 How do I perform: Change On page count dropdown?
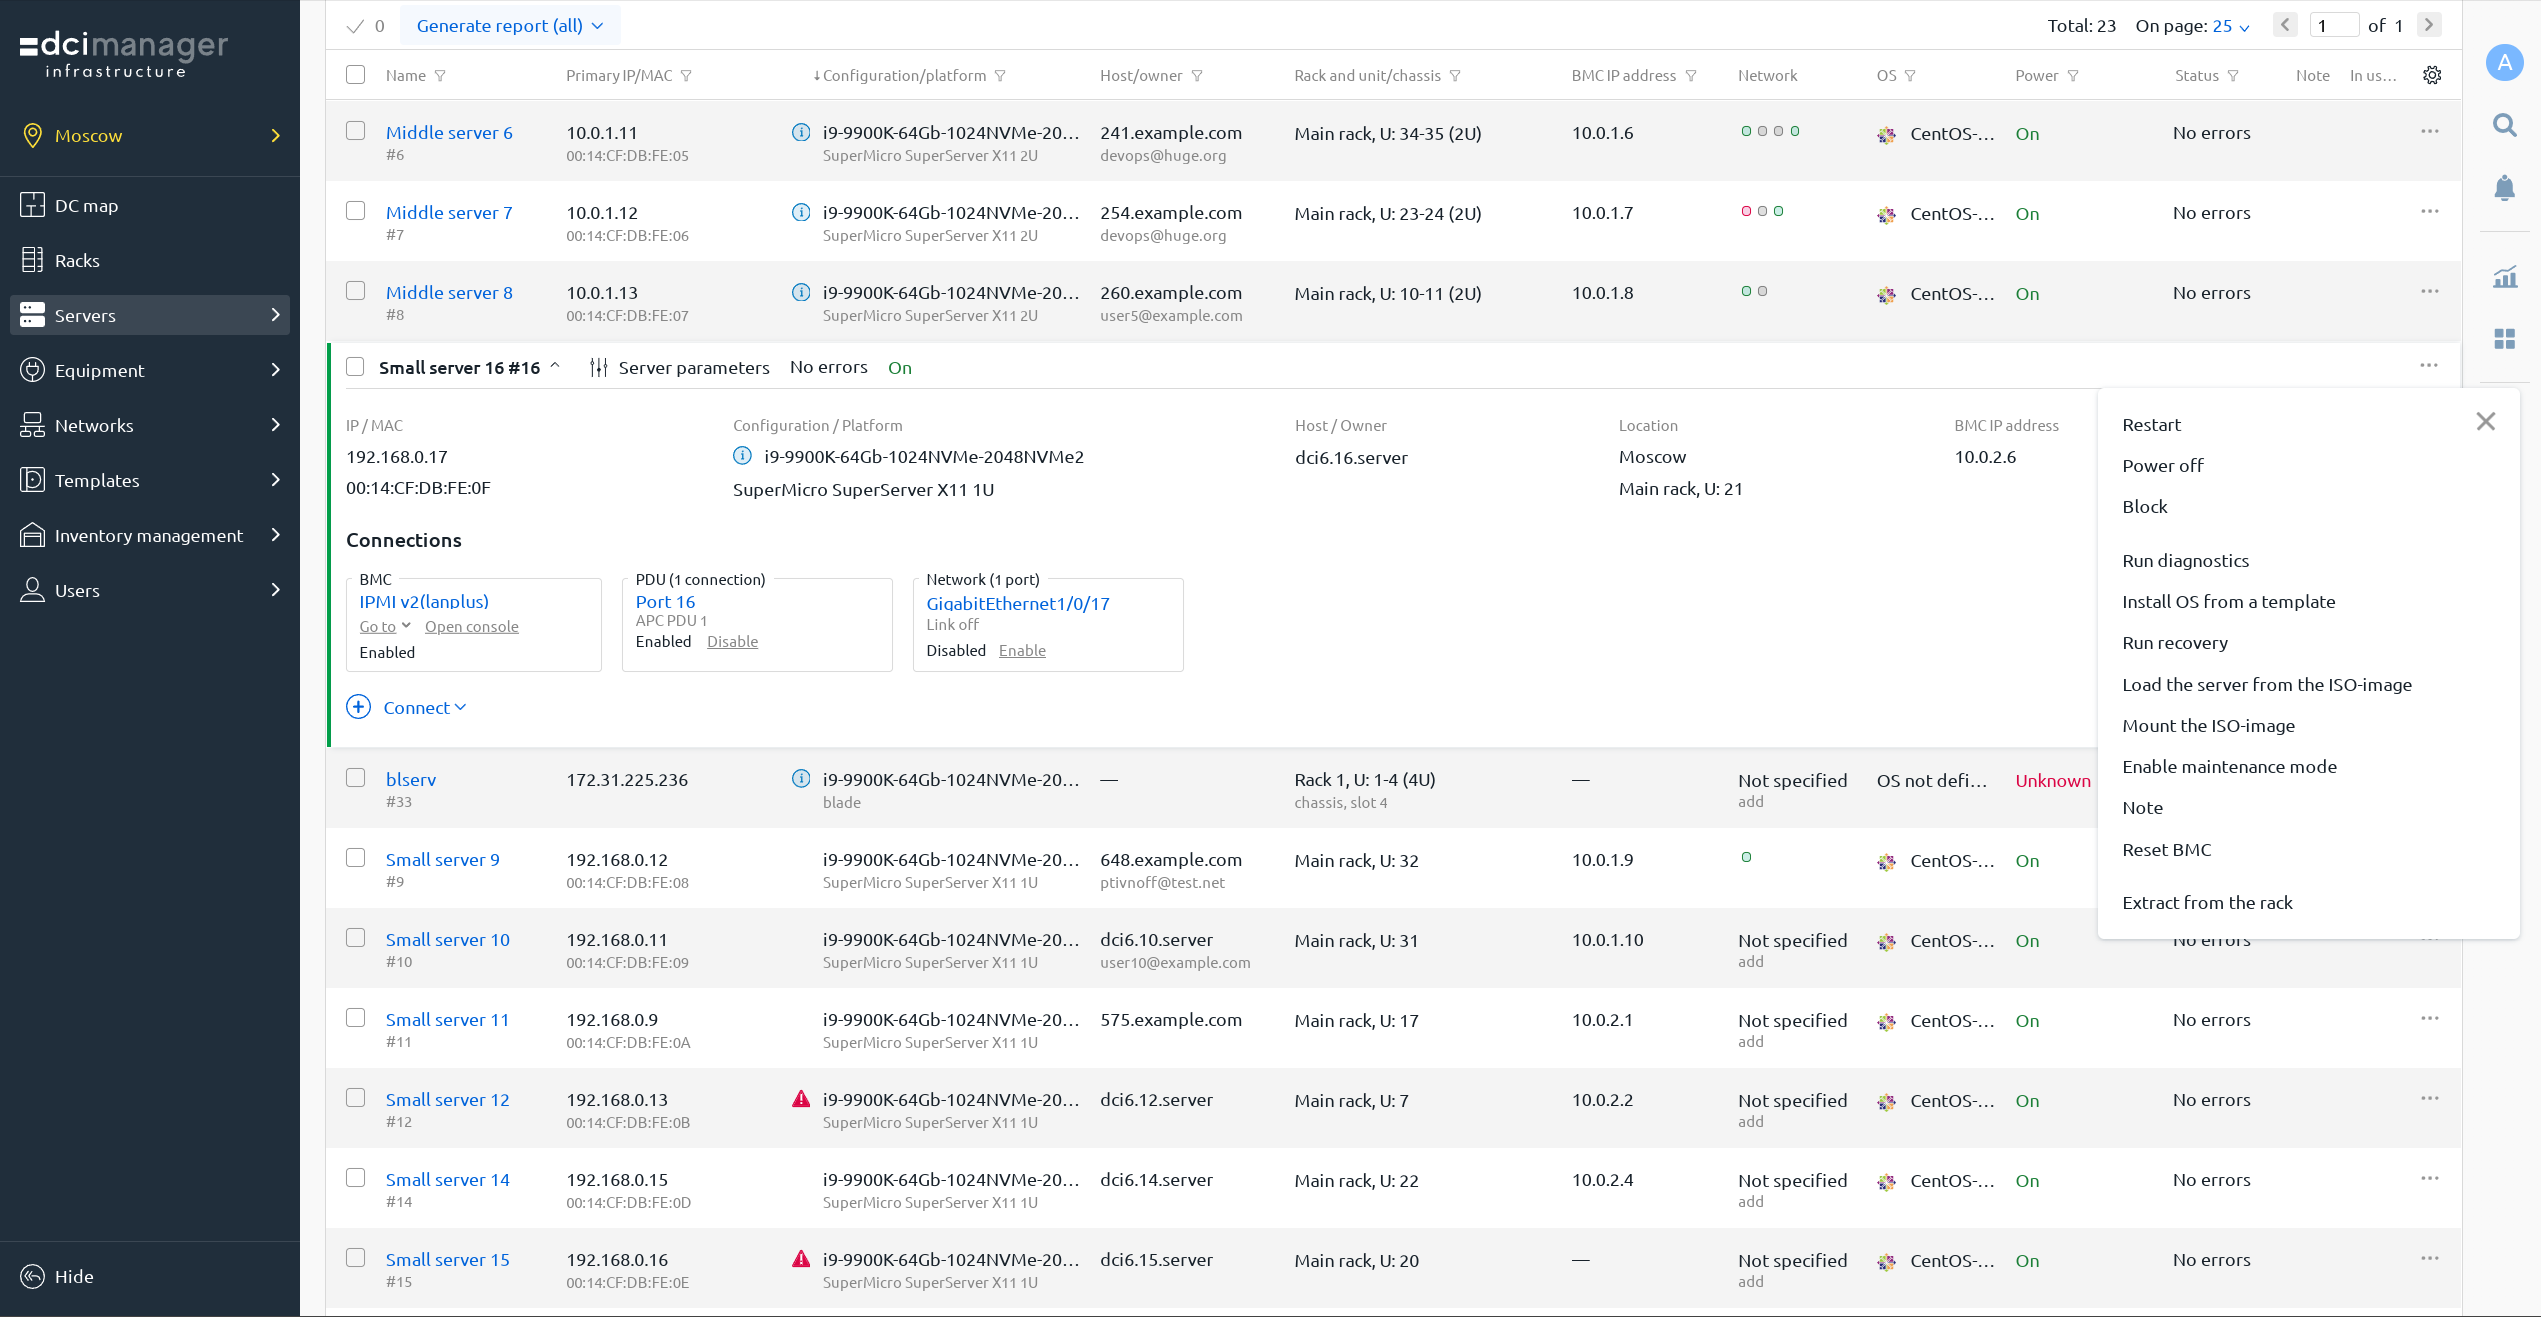(2230, 26)
